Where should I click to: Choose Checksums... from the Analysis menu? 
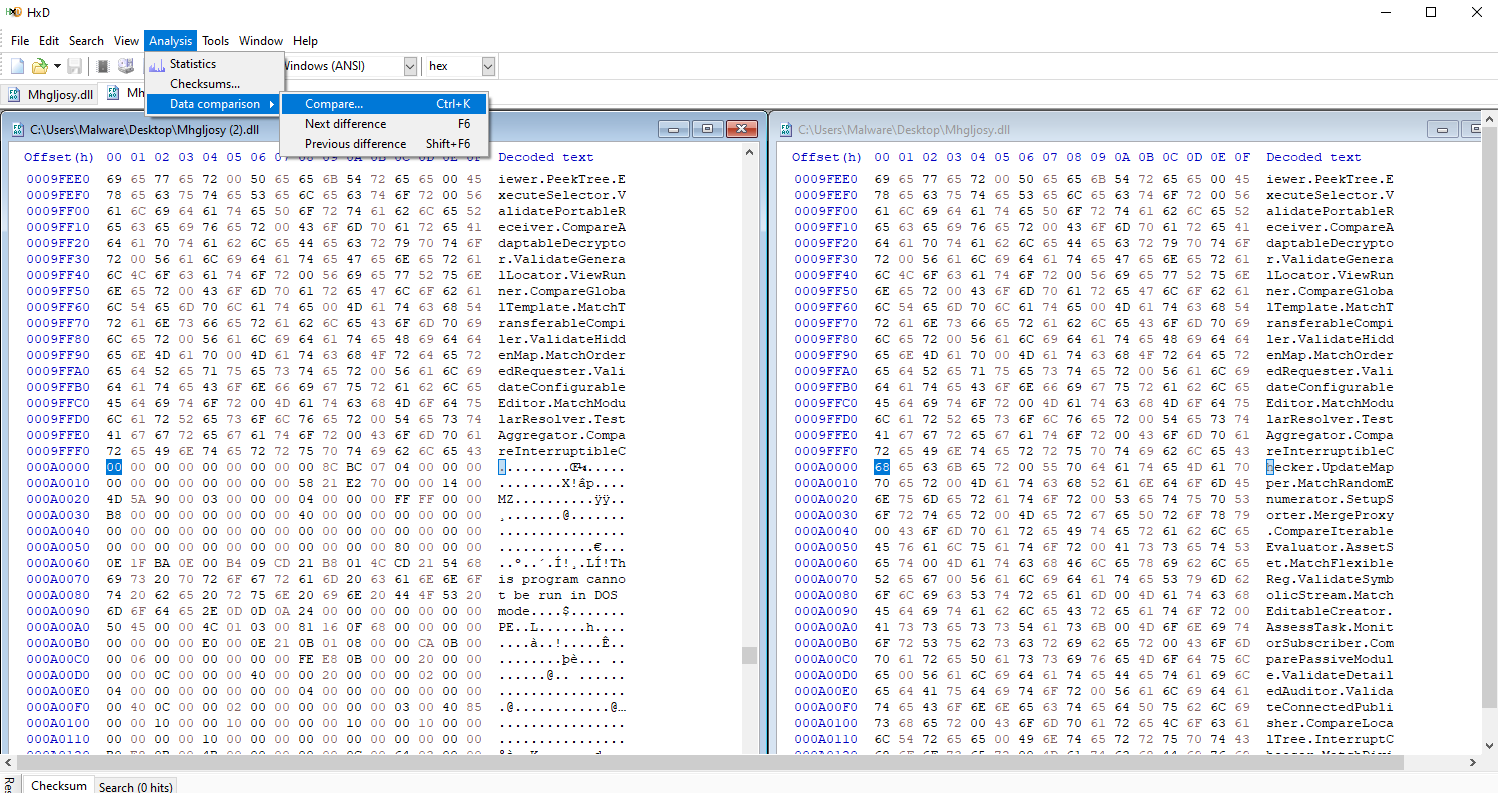(215, 84)
